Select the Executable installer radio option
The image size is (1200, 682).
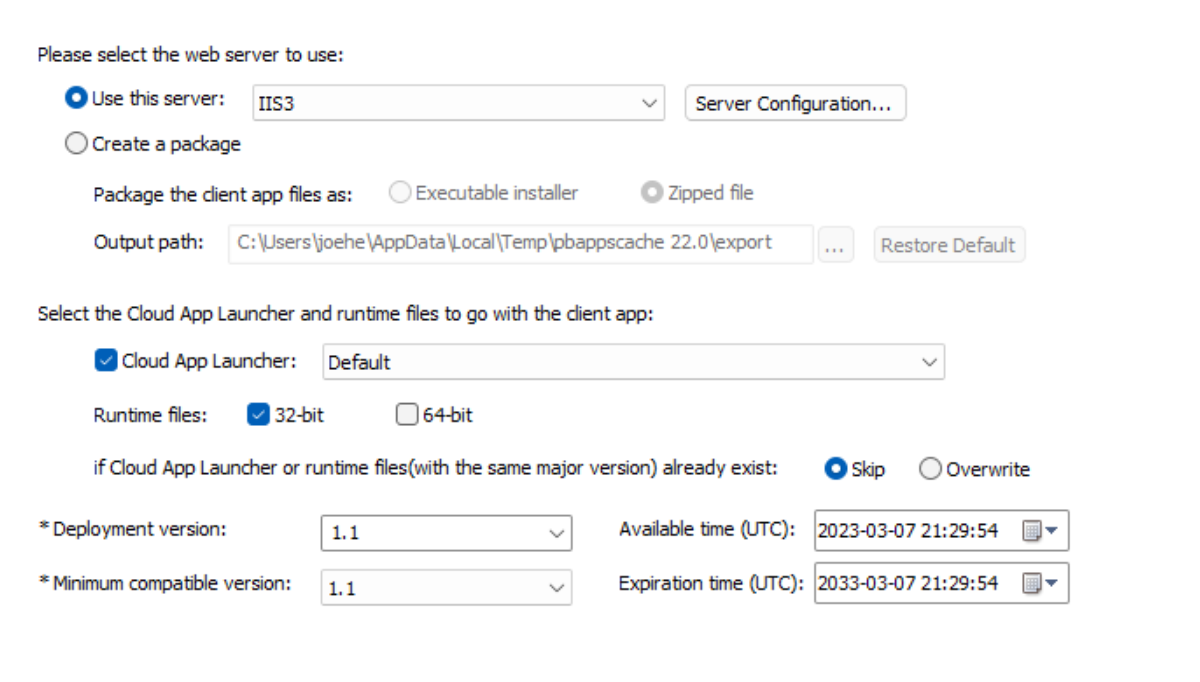(x=400, y=193)
